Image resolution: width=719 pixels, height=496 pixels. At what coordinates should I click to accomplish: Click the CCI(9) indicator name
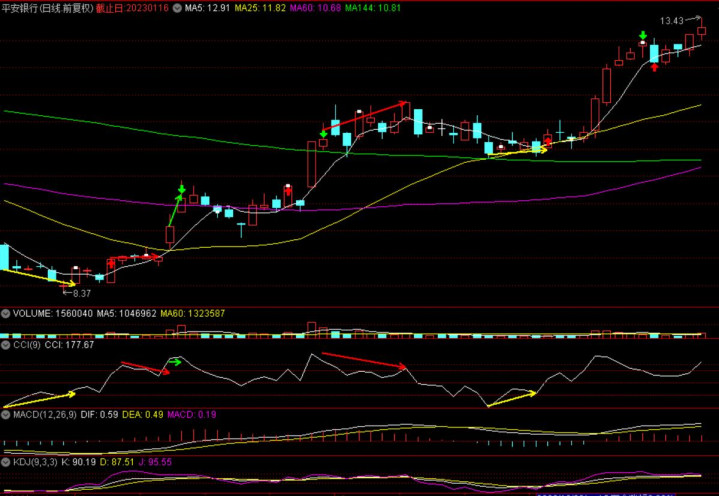pos(27,345)
